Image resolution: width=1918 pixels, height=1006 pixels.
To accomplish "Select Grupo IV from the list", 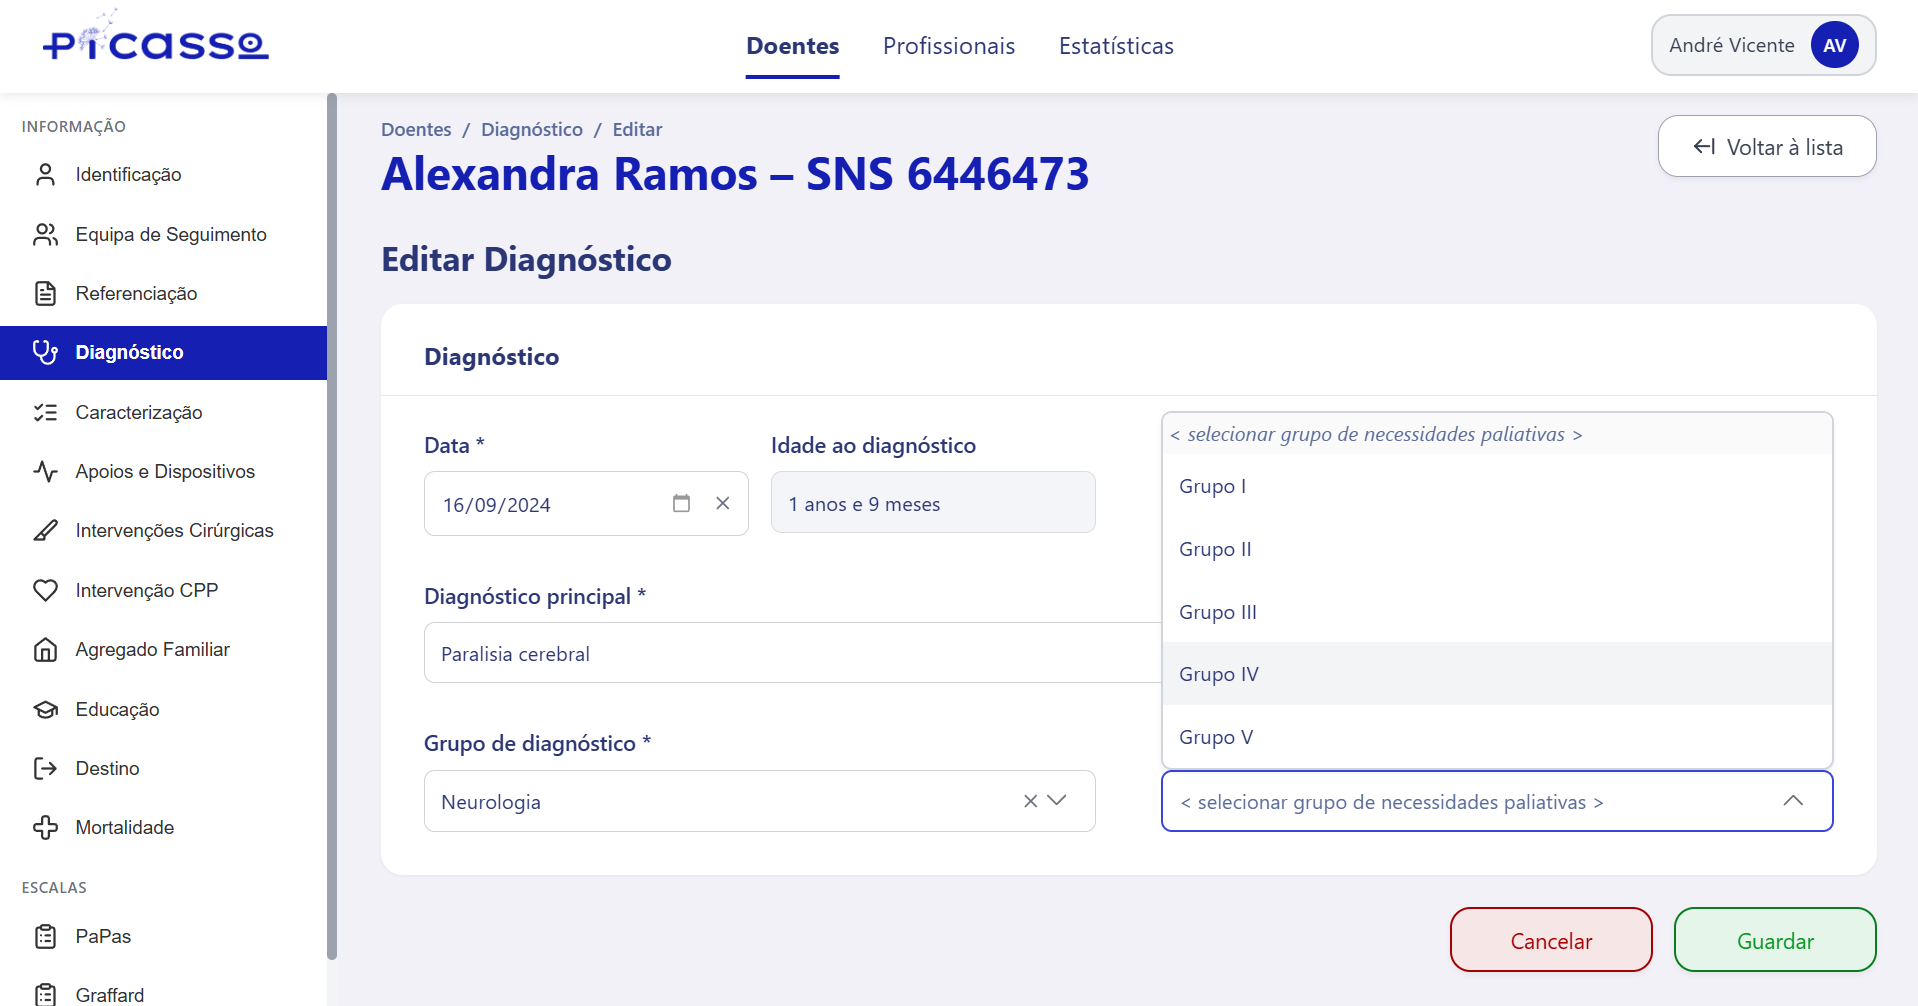I will pyautogui.click(x=1219, y=674).
